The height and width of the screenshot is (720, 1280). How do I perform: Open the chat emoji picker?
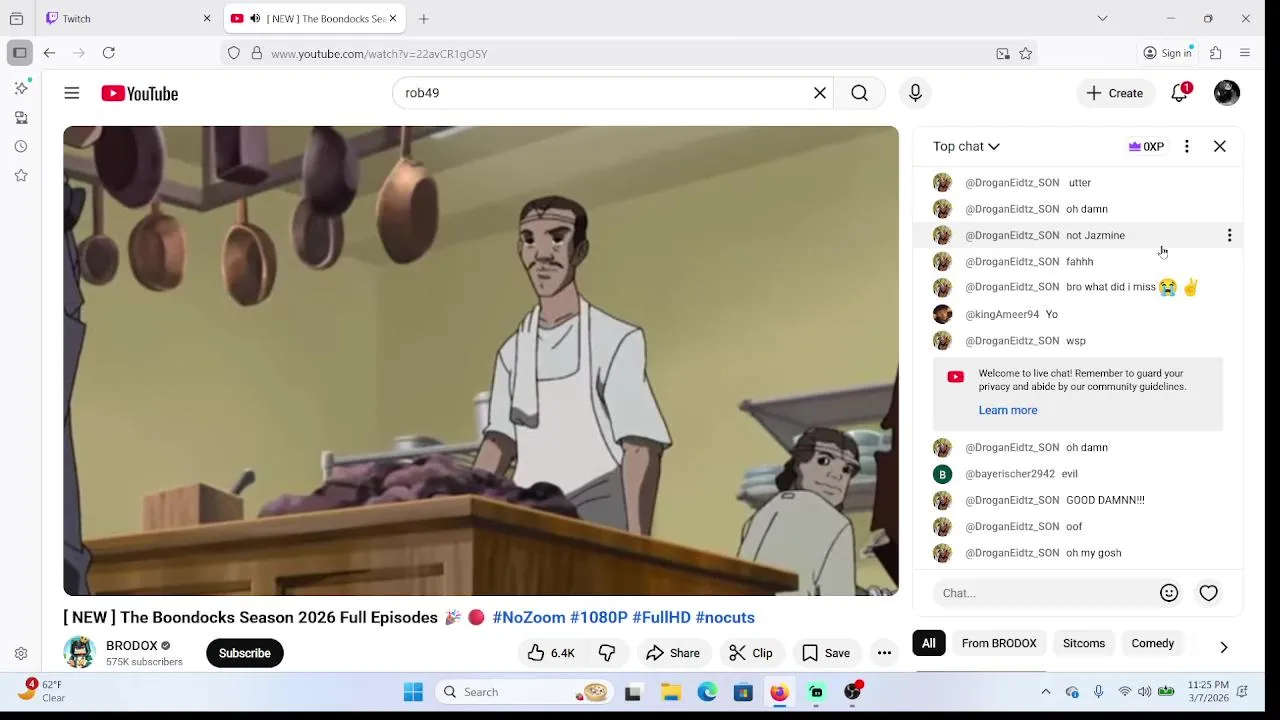point(1168,593)
